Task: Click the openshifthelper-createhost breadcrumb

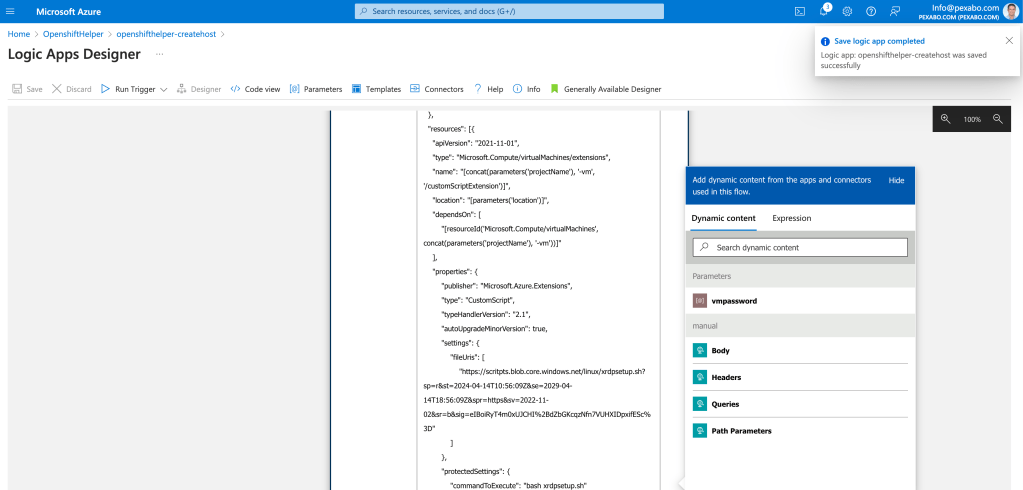Action: tap(166, 34)
